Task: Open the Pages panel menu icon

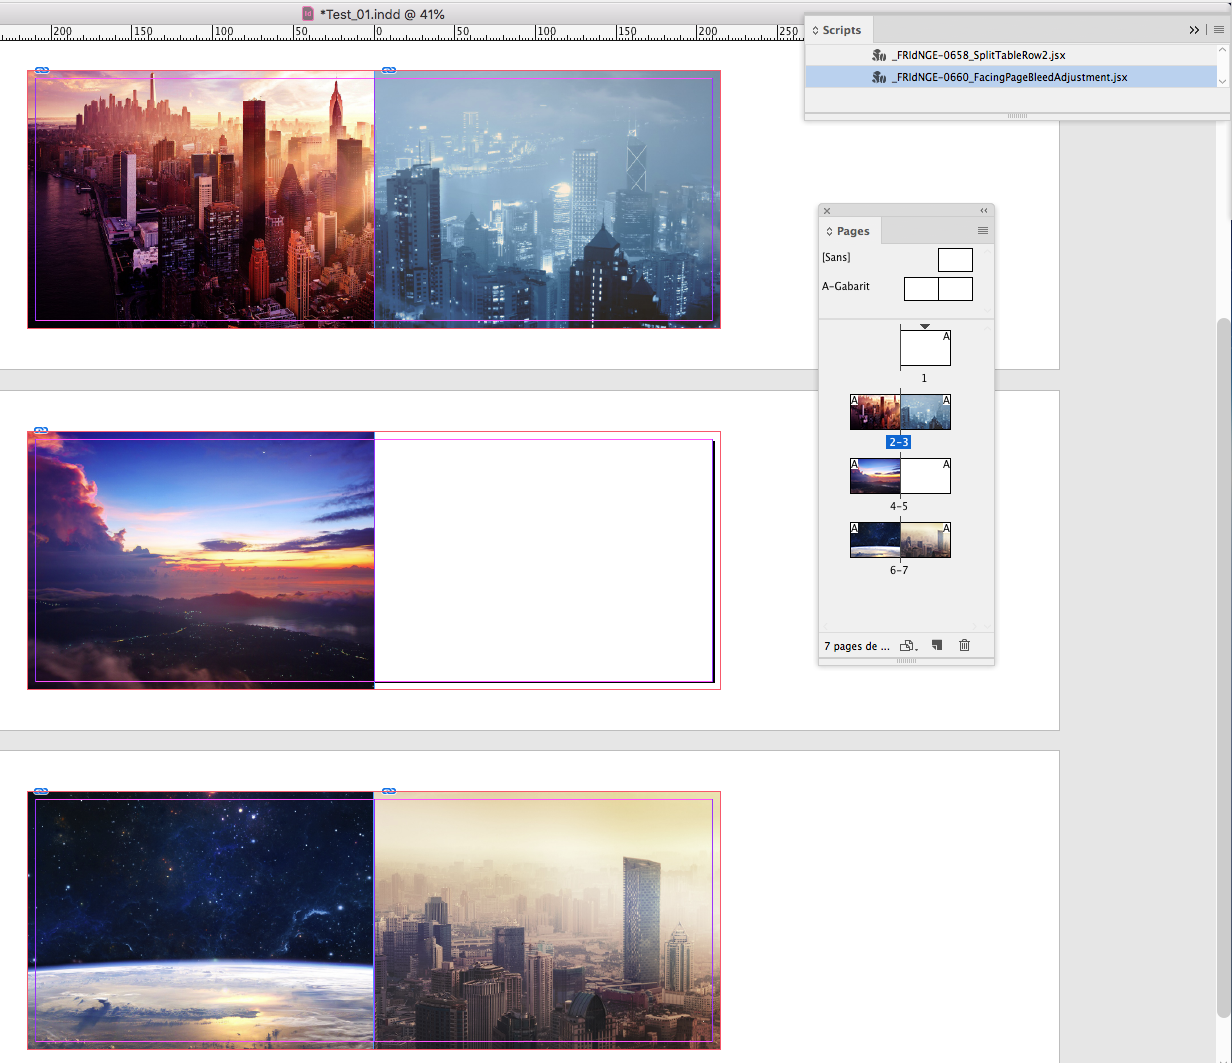Action: pos(982,230)
